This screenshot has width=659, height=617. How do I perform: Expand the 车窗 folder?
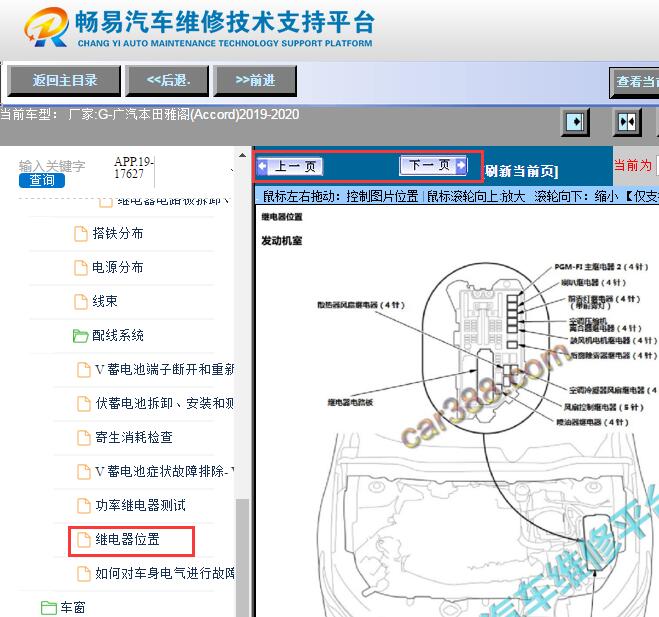[x=73, y=607]
